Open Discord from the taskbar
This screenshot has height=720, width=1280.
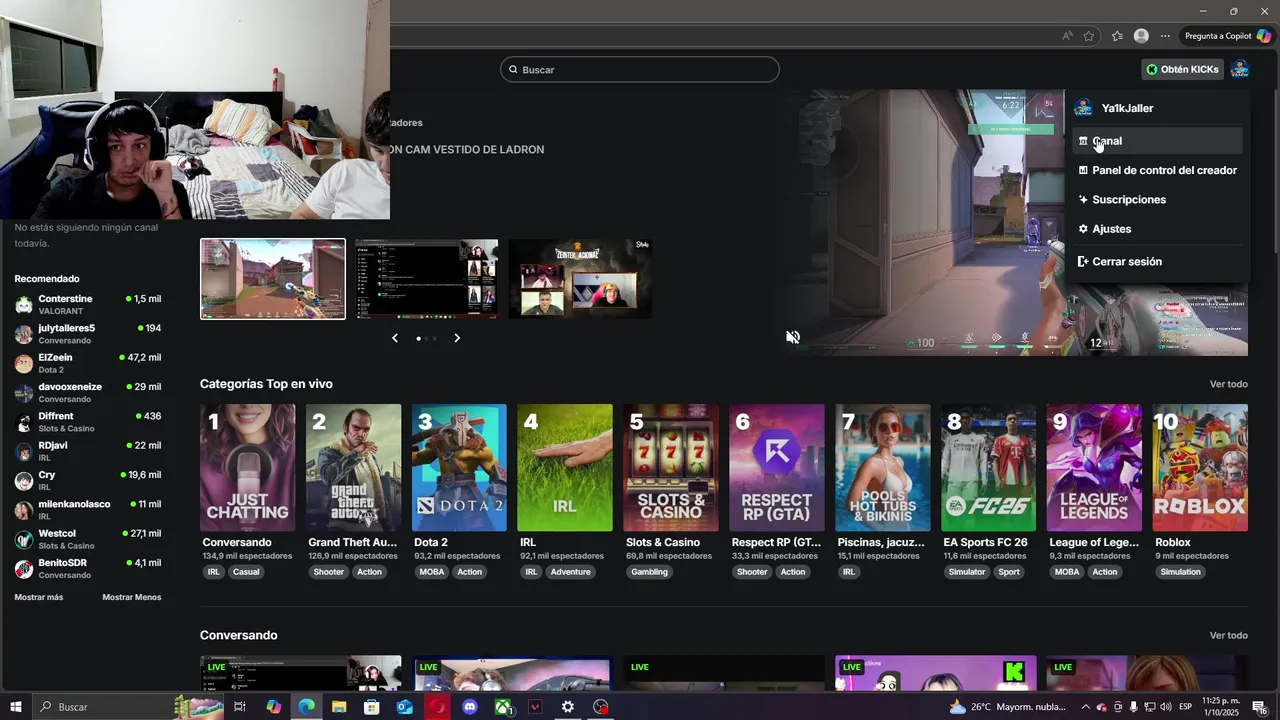pos(470,707)
